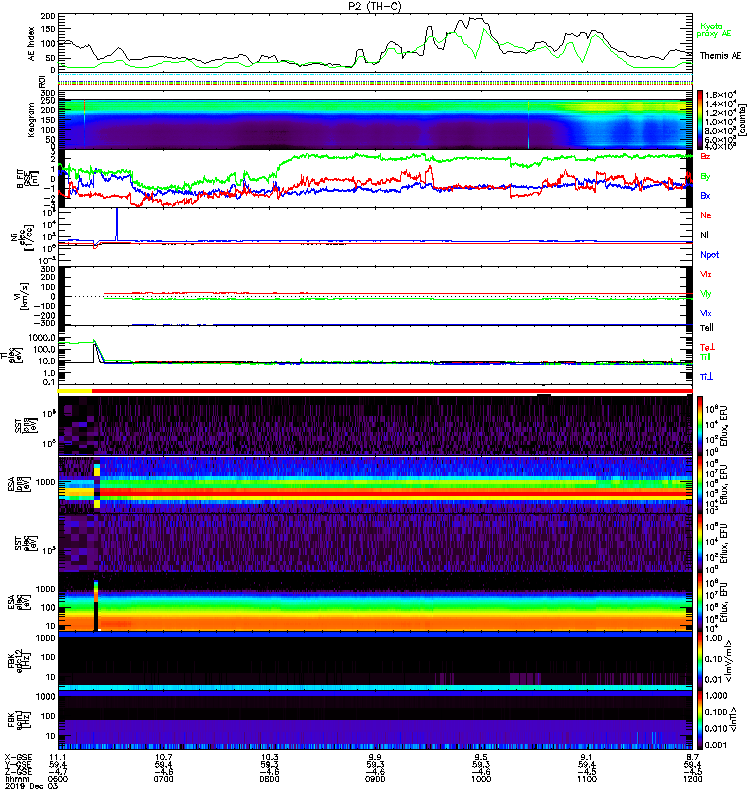Select the Themis AE legend label

pos(720,55)
